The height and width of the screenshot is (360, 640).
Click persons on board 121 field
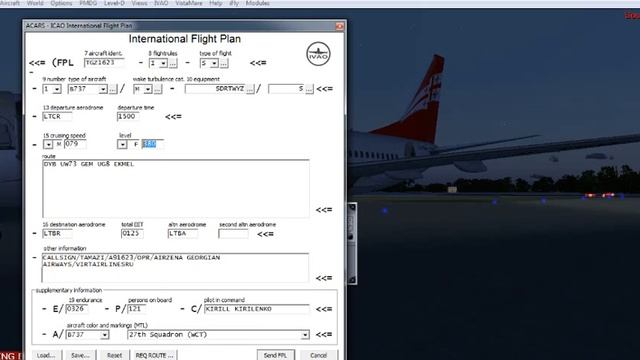click(x=136, y=309)
